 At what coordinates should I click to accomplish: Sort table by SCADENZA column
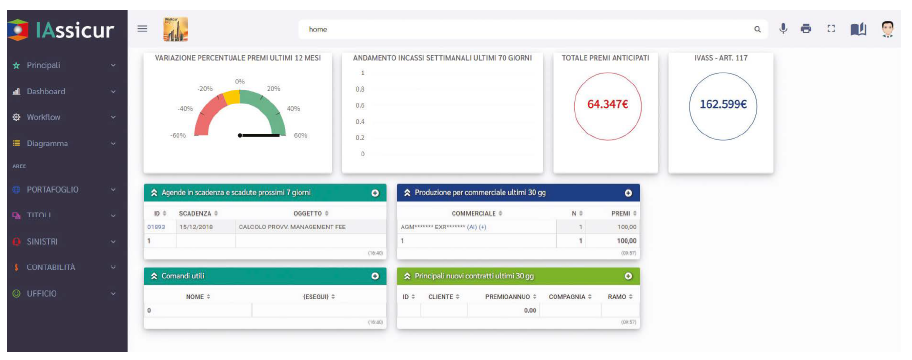click(x=198, y=213)
